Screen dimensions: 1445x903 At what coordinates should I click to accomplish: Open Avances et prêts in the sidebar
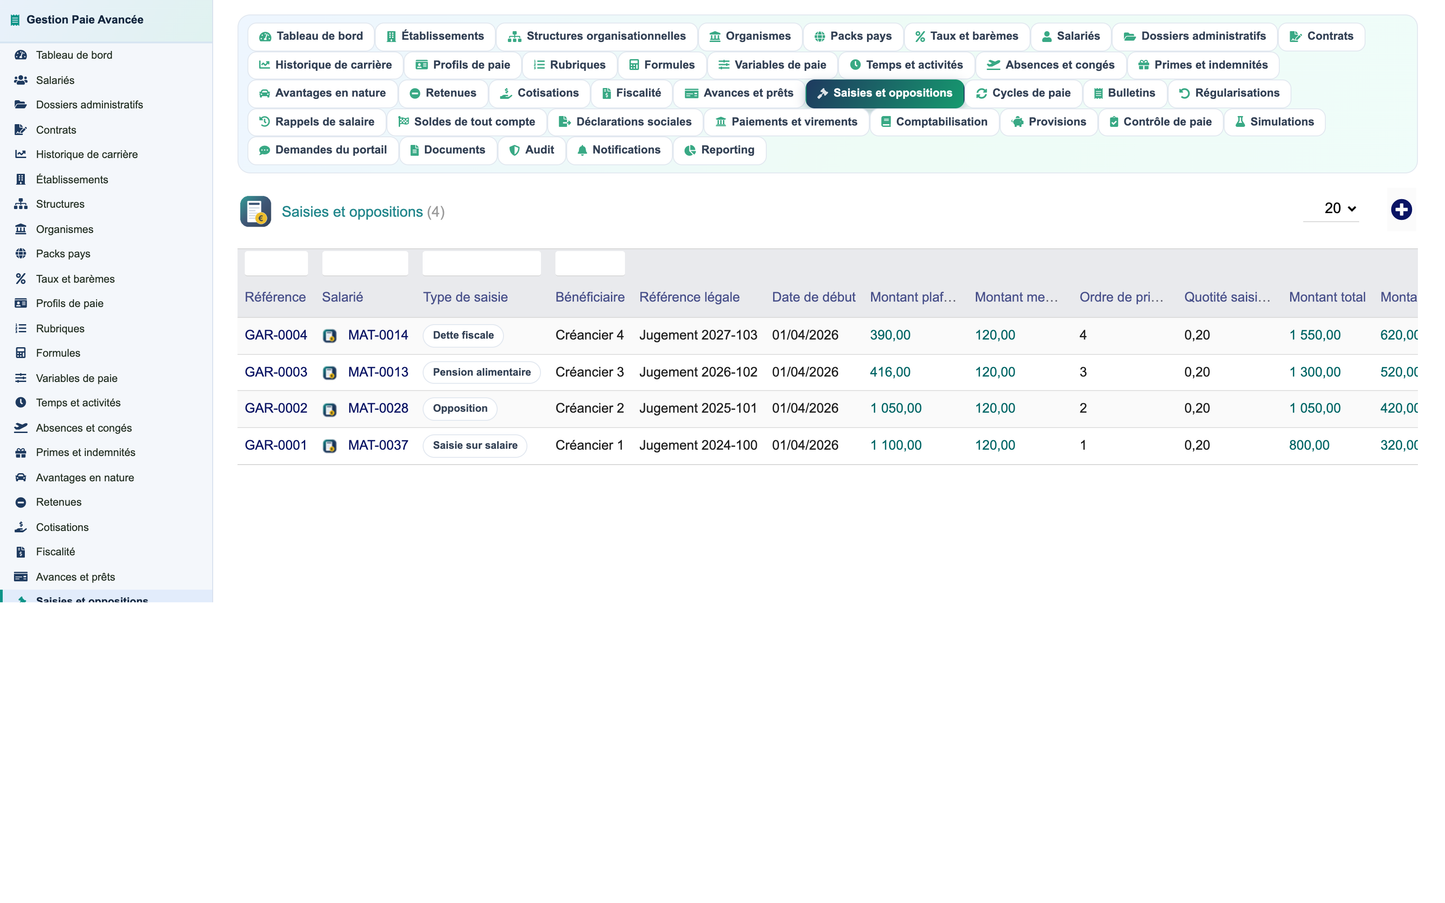106,577
